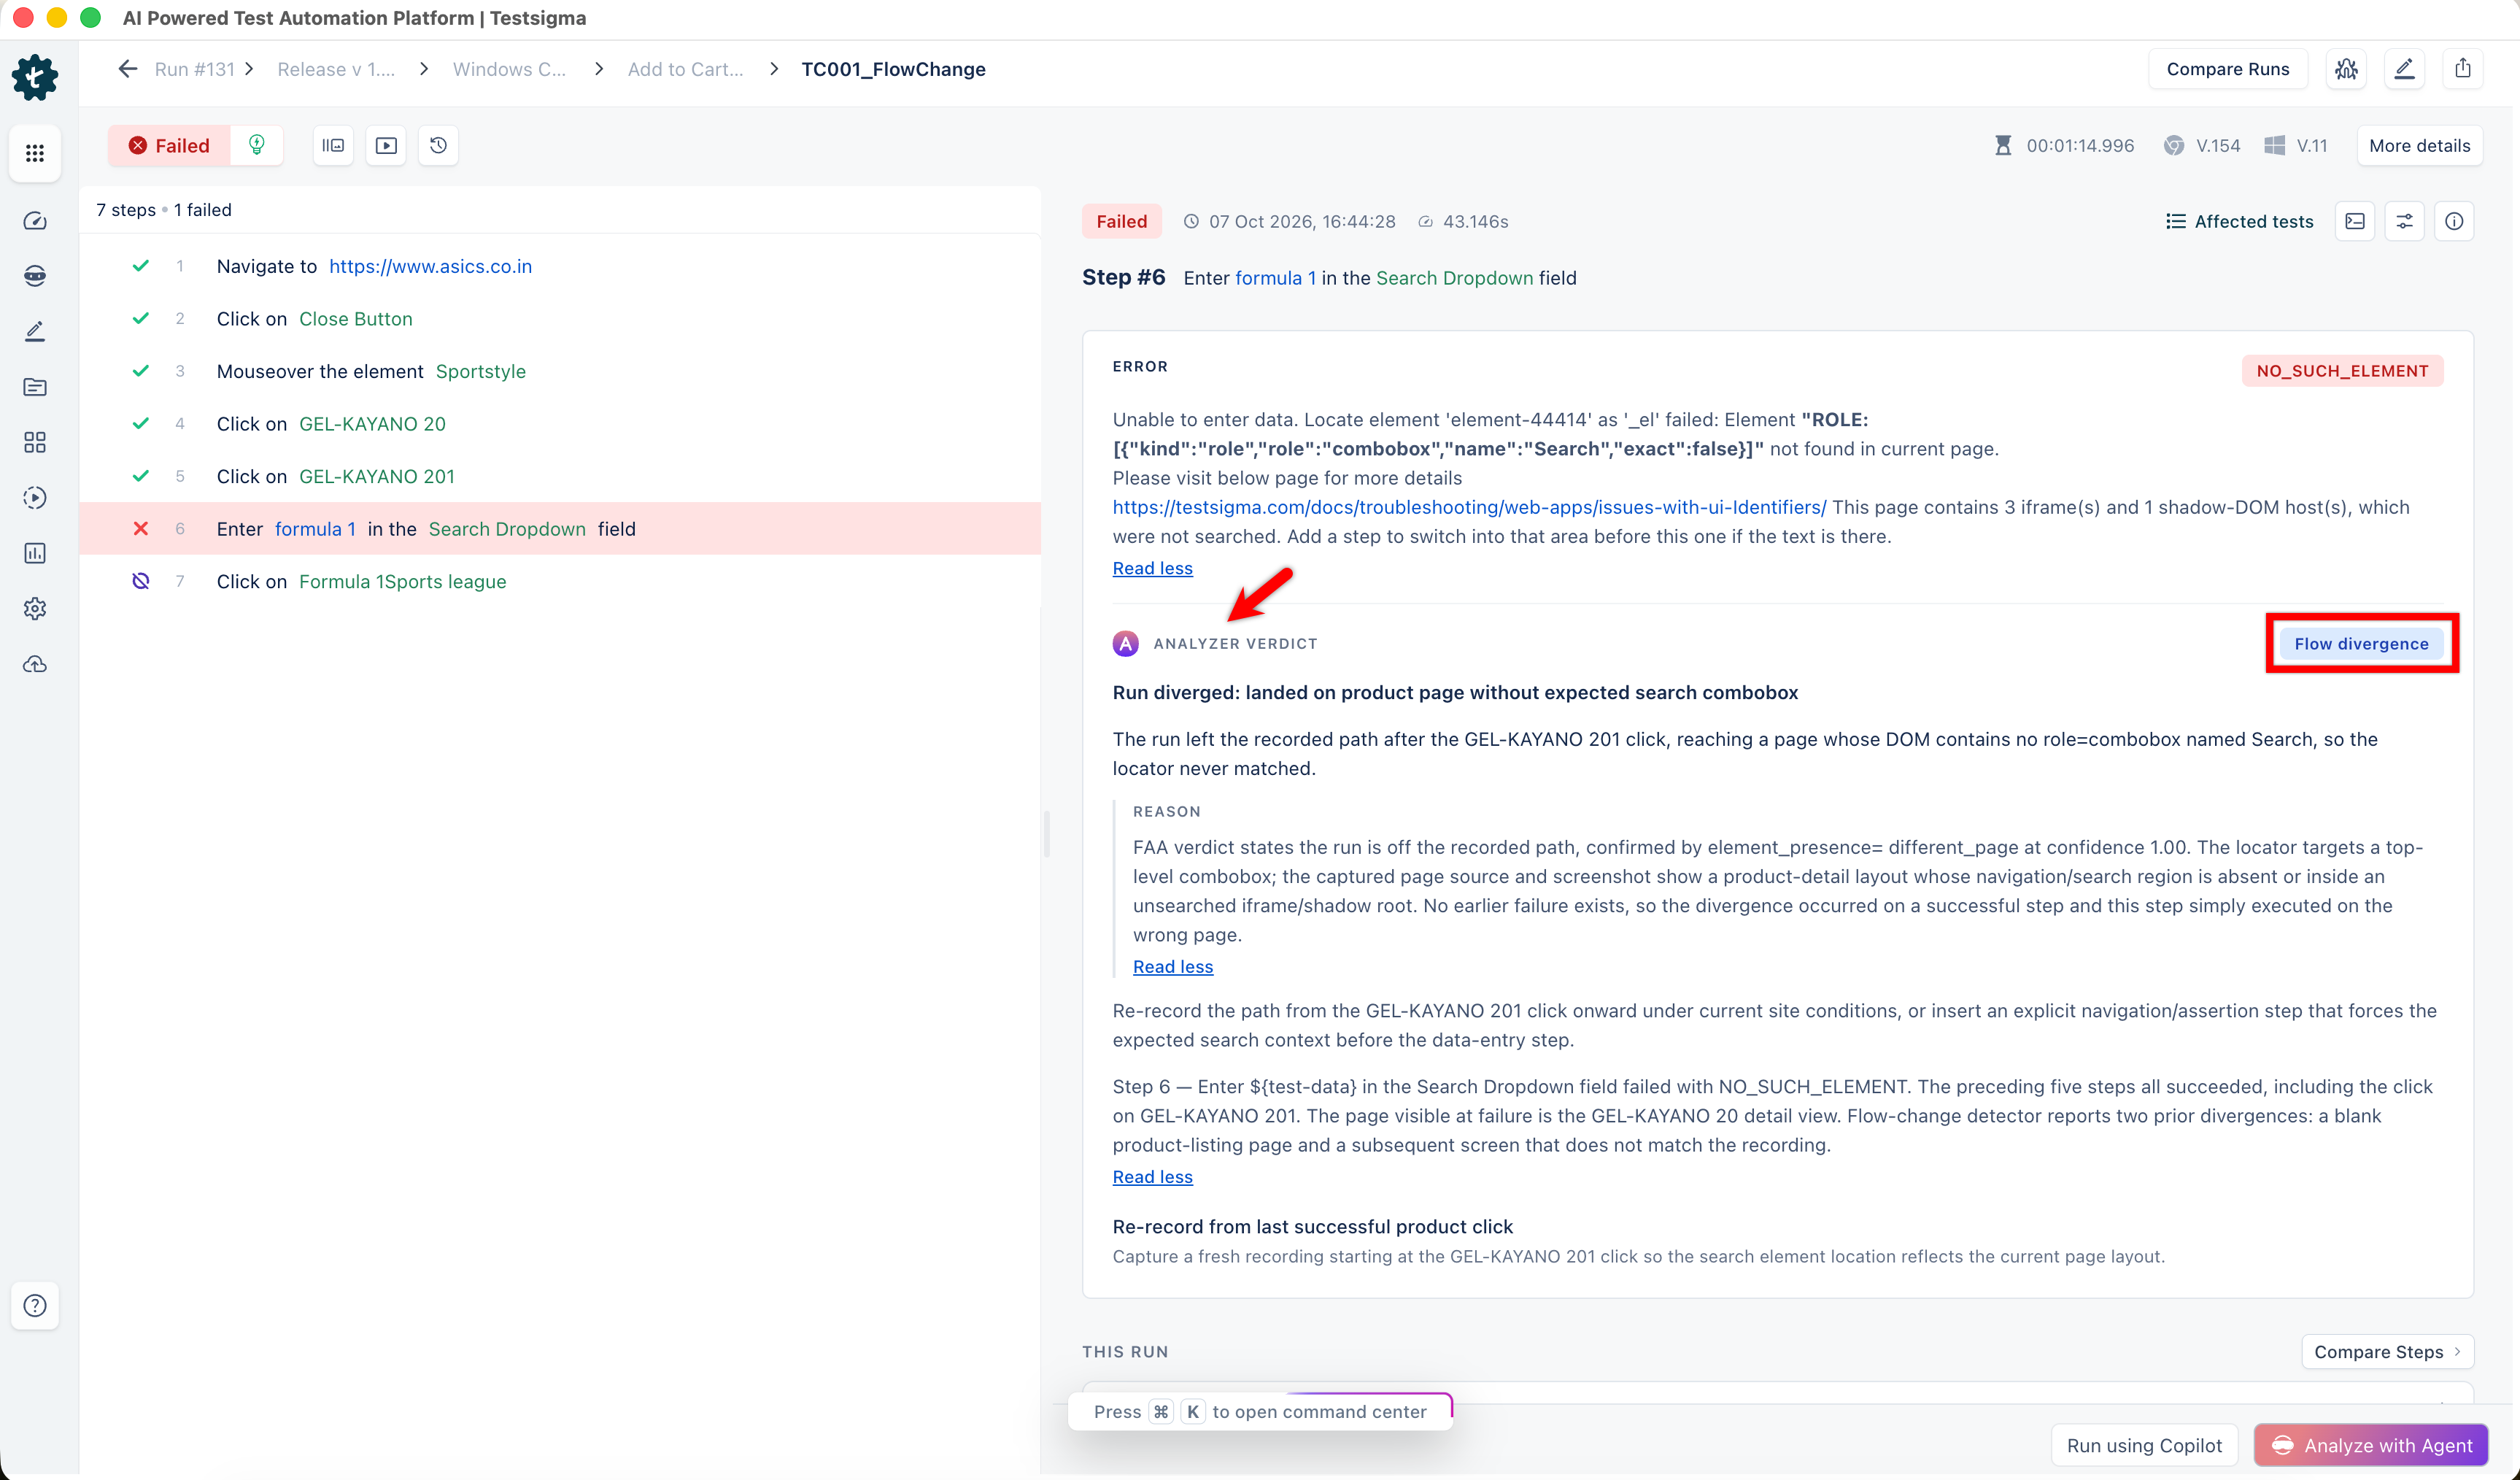Open the folder icon in sidebar
Viewport: 2520px width, 1480px height.
pos(35,387)
